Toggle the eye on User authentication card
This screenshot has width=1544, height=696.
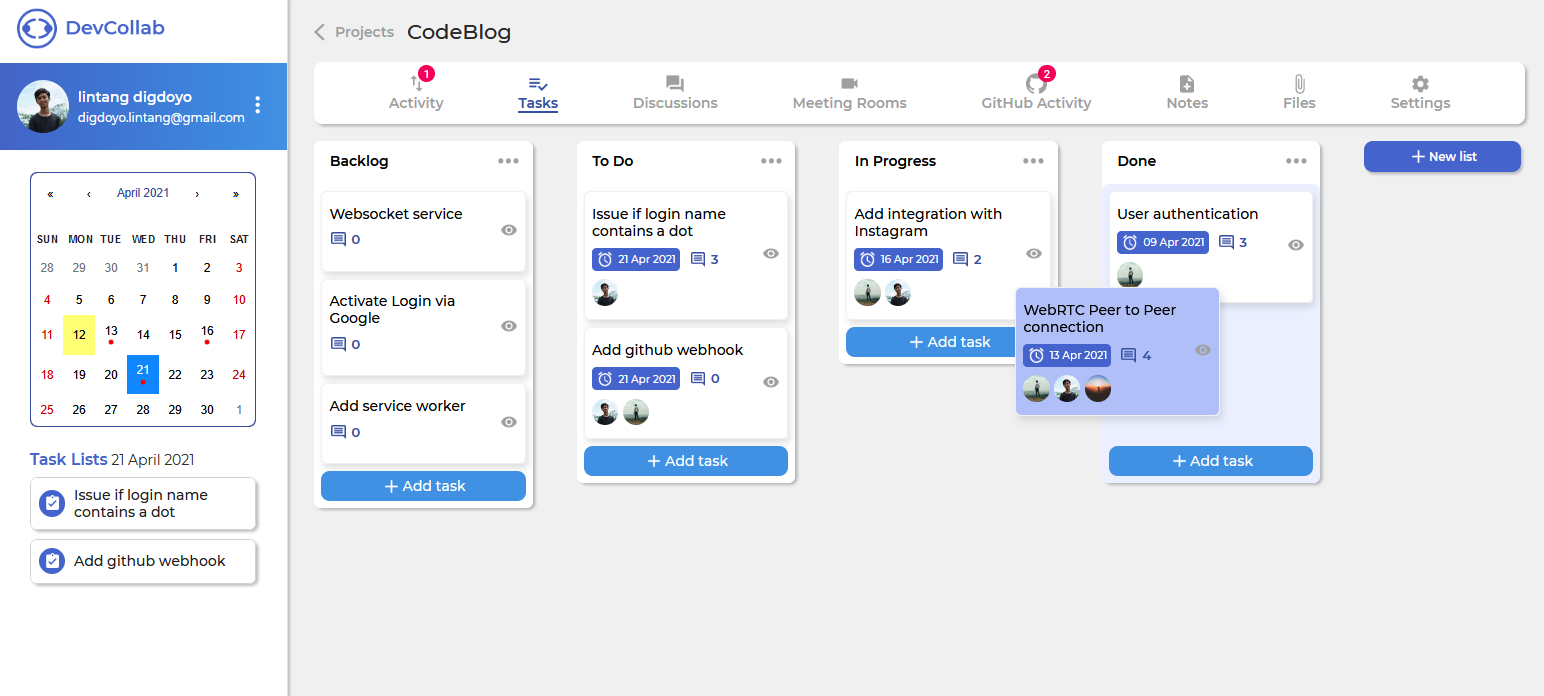point(1295,245)
